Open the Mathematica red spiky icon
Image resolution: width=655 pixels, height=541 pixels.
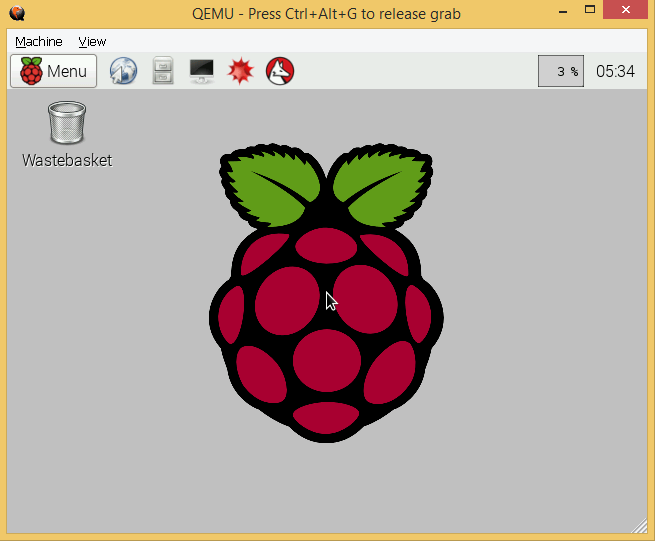tap(241, 71)
